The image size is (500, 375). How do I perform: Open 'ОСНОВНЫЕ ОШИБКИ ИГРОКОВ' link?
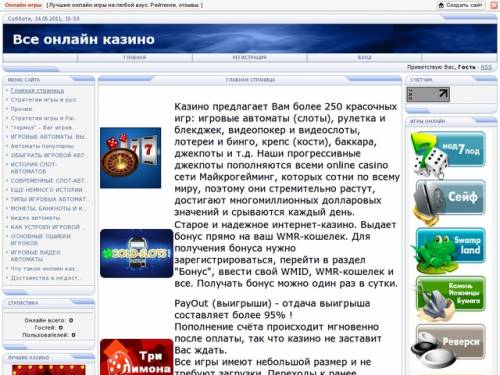[41, 240]
